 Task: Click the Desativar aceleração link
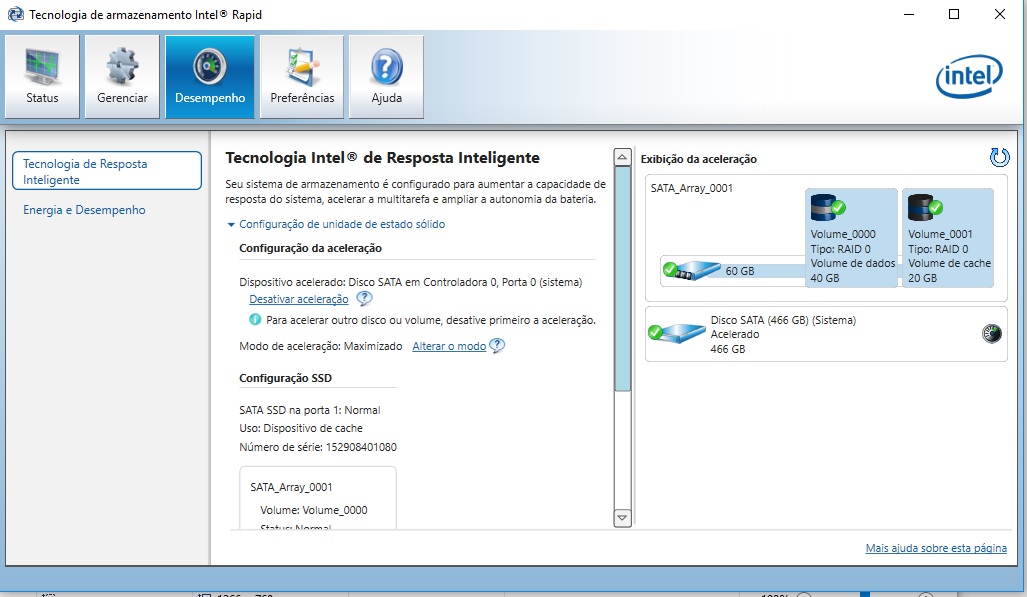[299, 299]
